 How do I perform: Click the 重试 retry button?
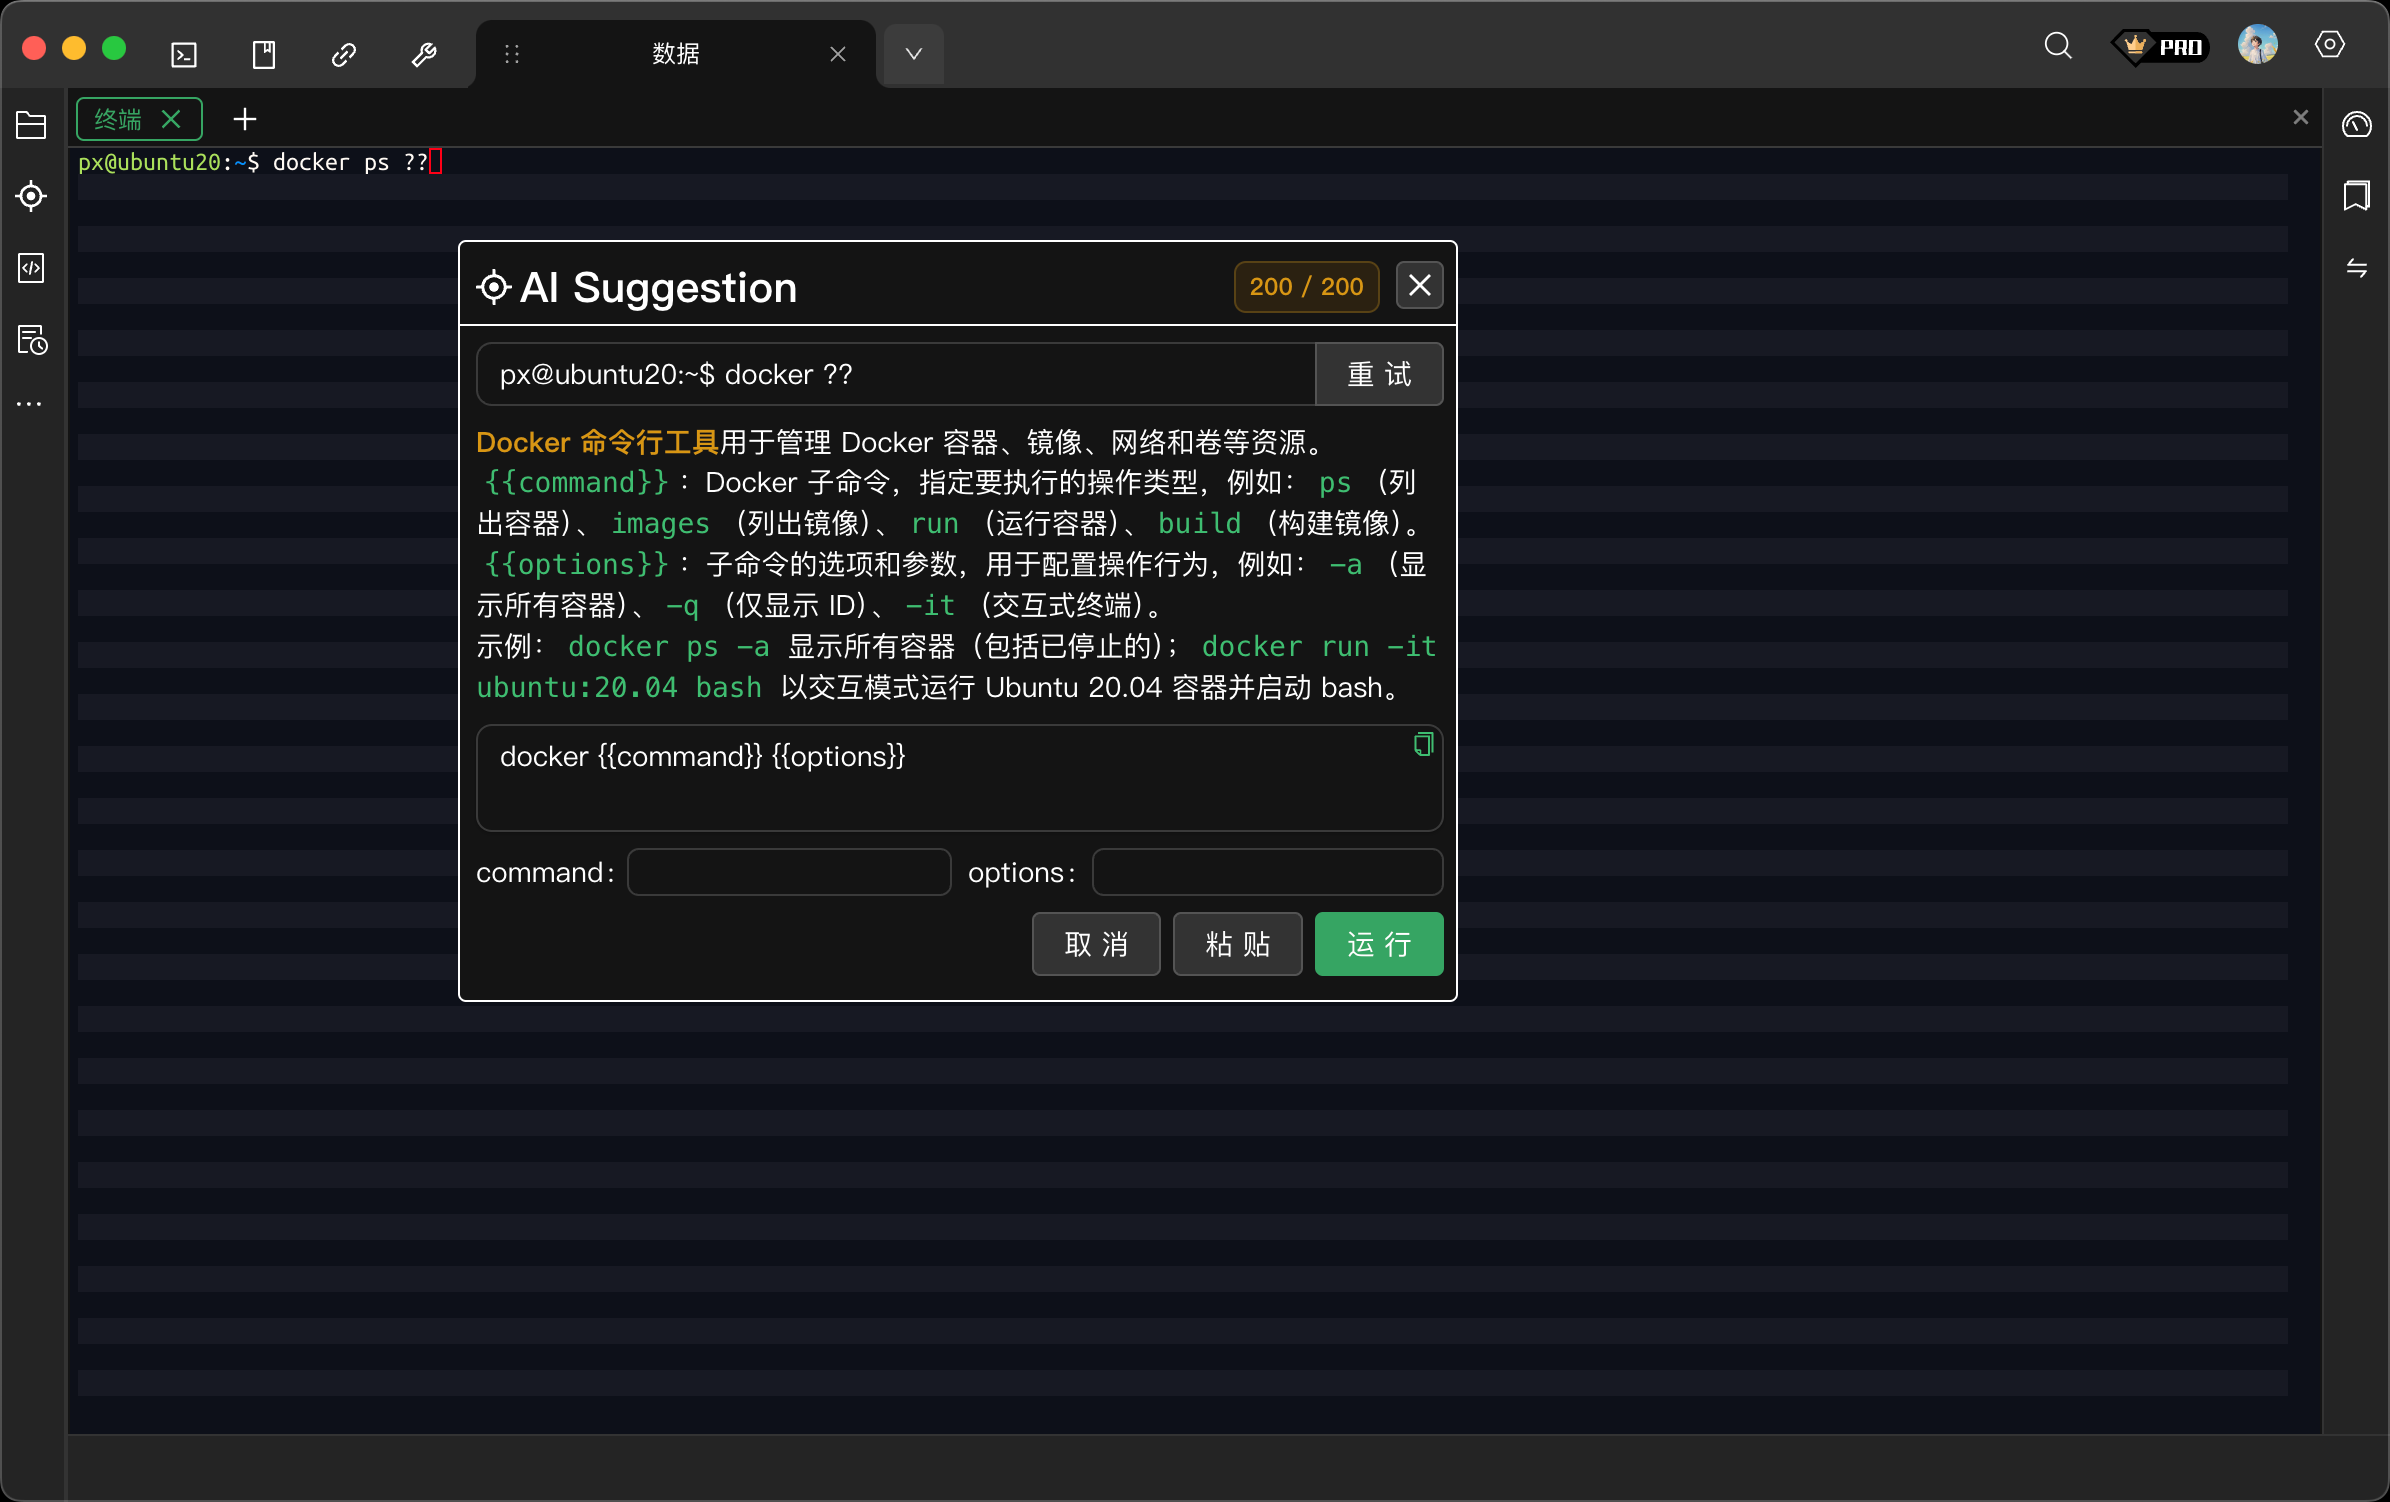pyautogui.click(x=1379, y=374)
